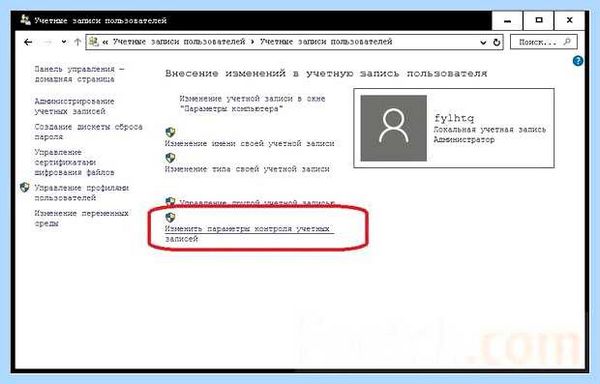Click Изменение типа своей учетной записи
Image resolution: width=600 pixels, height=384 pixels.
pyautogui.click(x=247, y=169)
